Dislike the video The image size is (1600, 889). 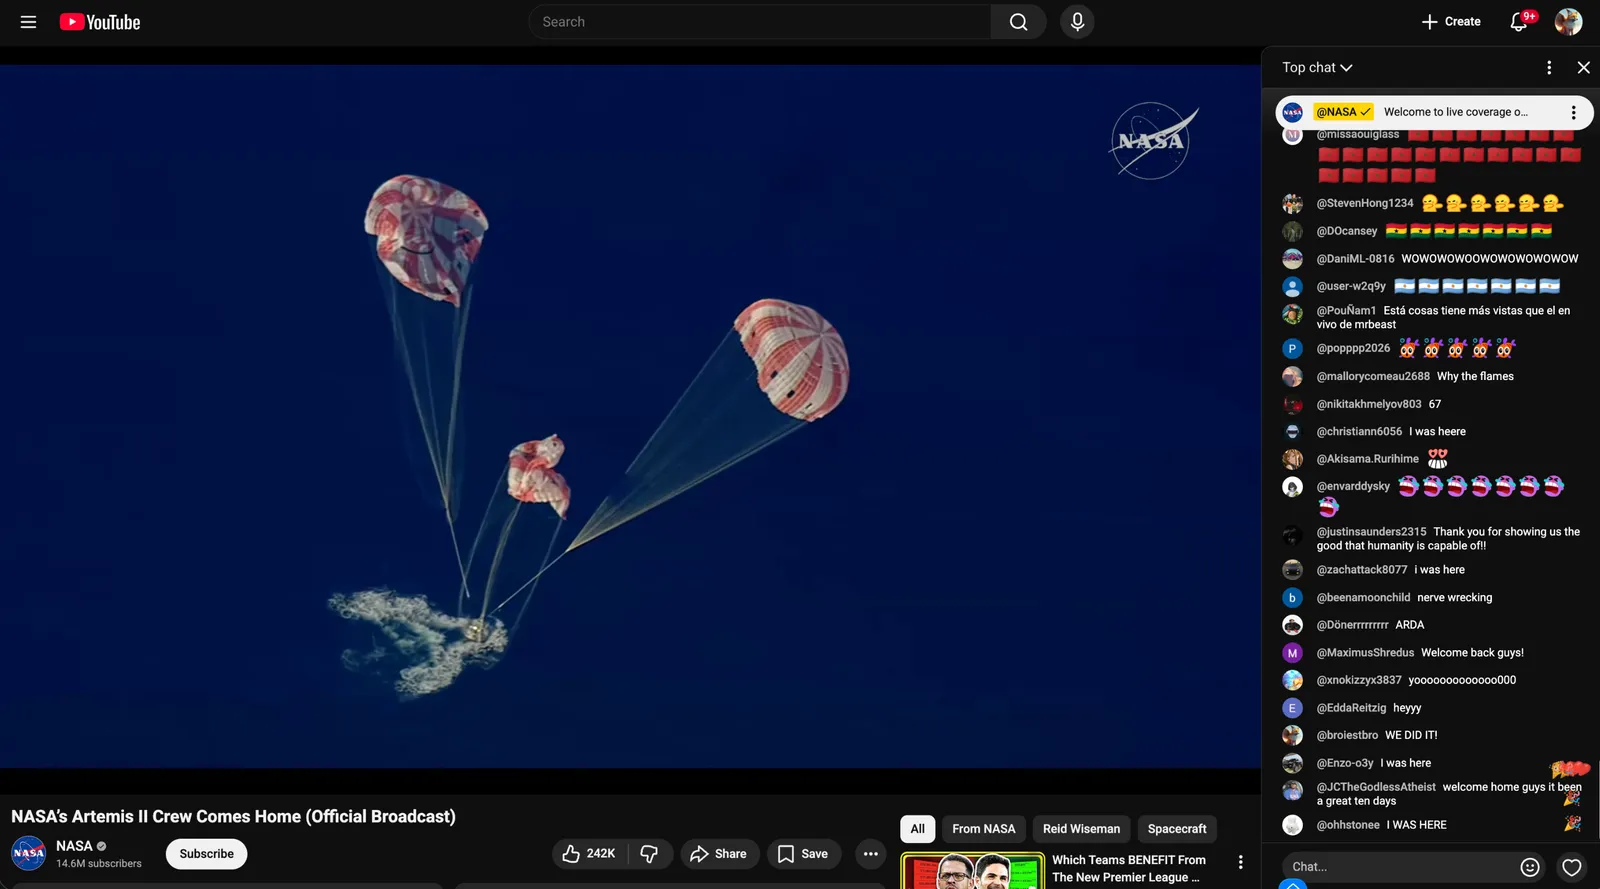point(649,853)
